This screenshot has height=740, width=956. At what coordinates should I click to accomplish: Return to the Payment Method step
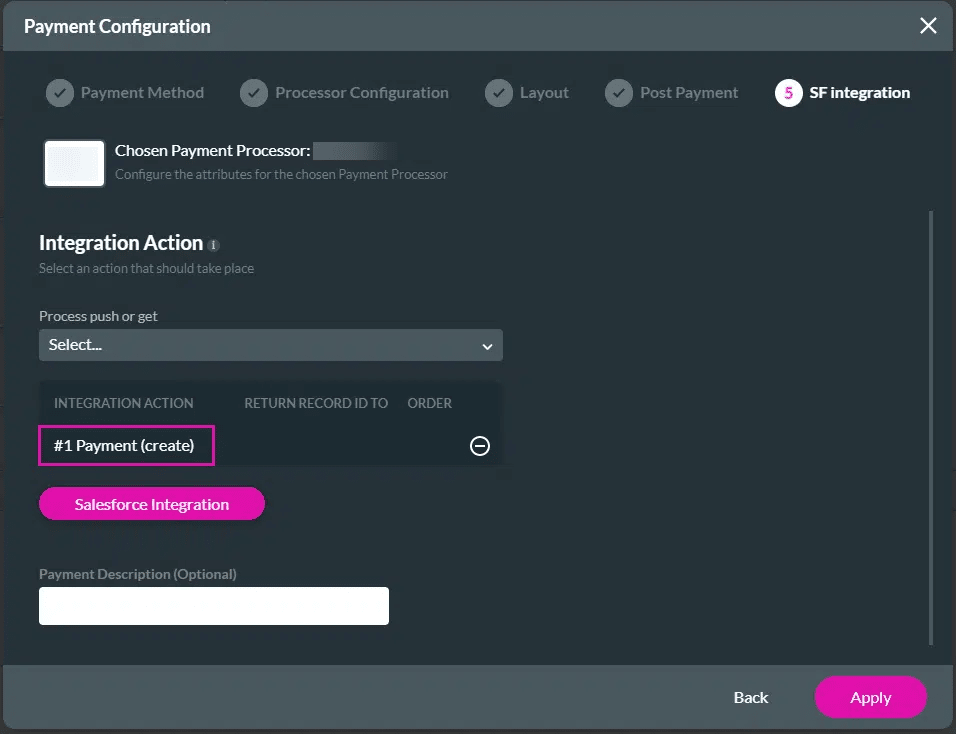[125, 92]
